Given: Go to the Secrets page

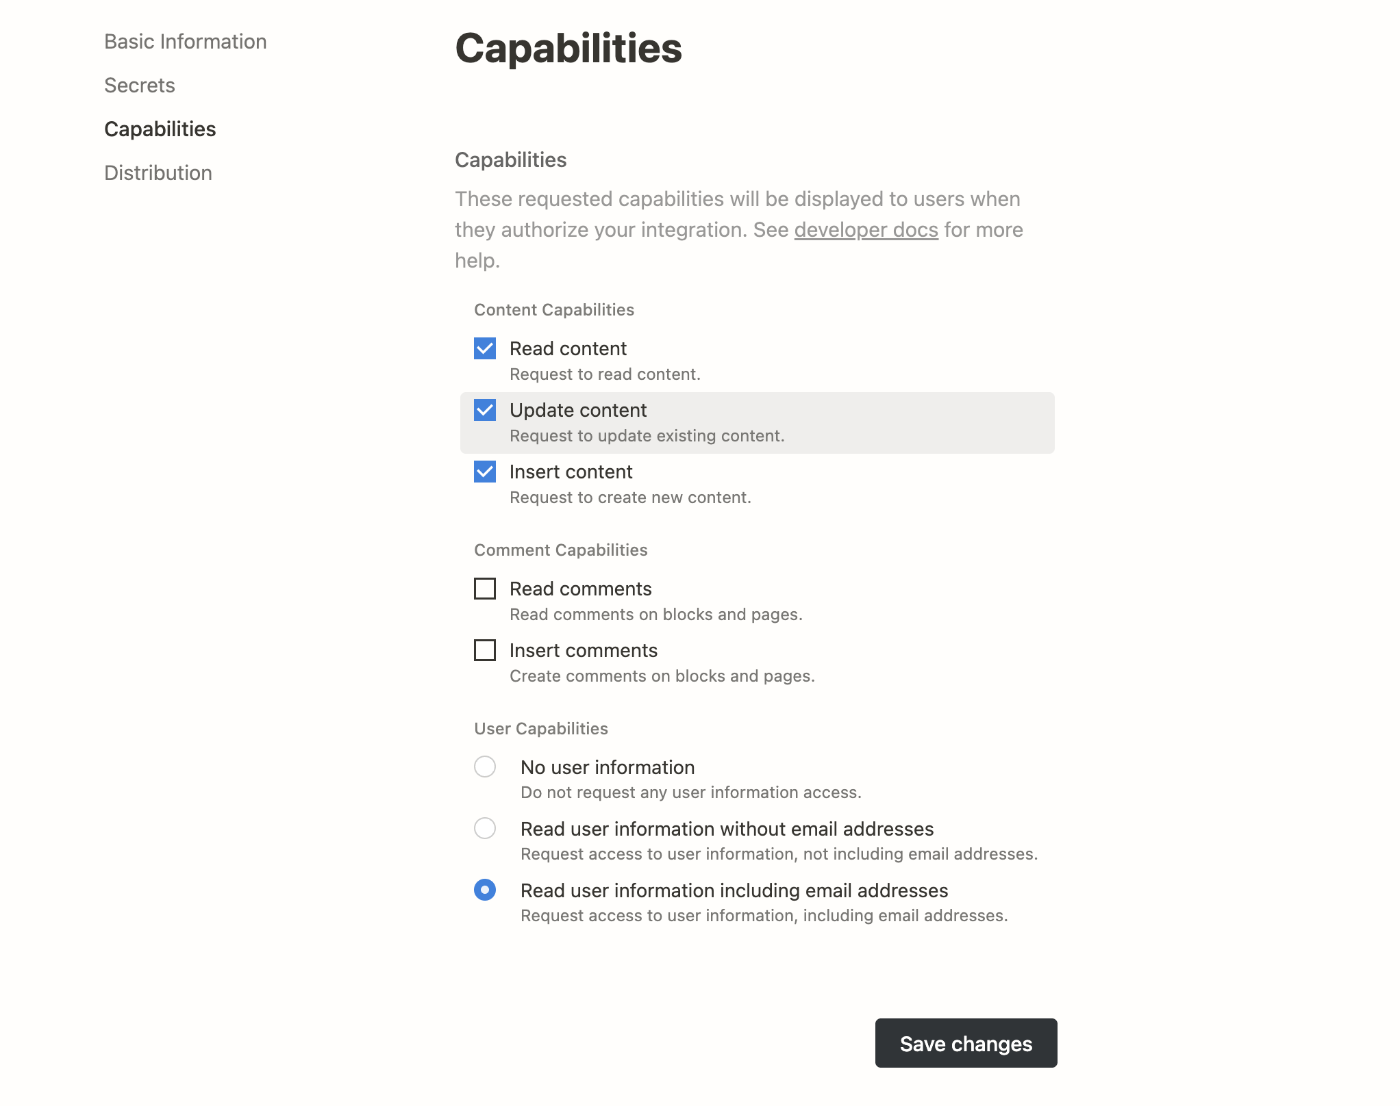Looking at the screenshot, I should click(139, 86).
